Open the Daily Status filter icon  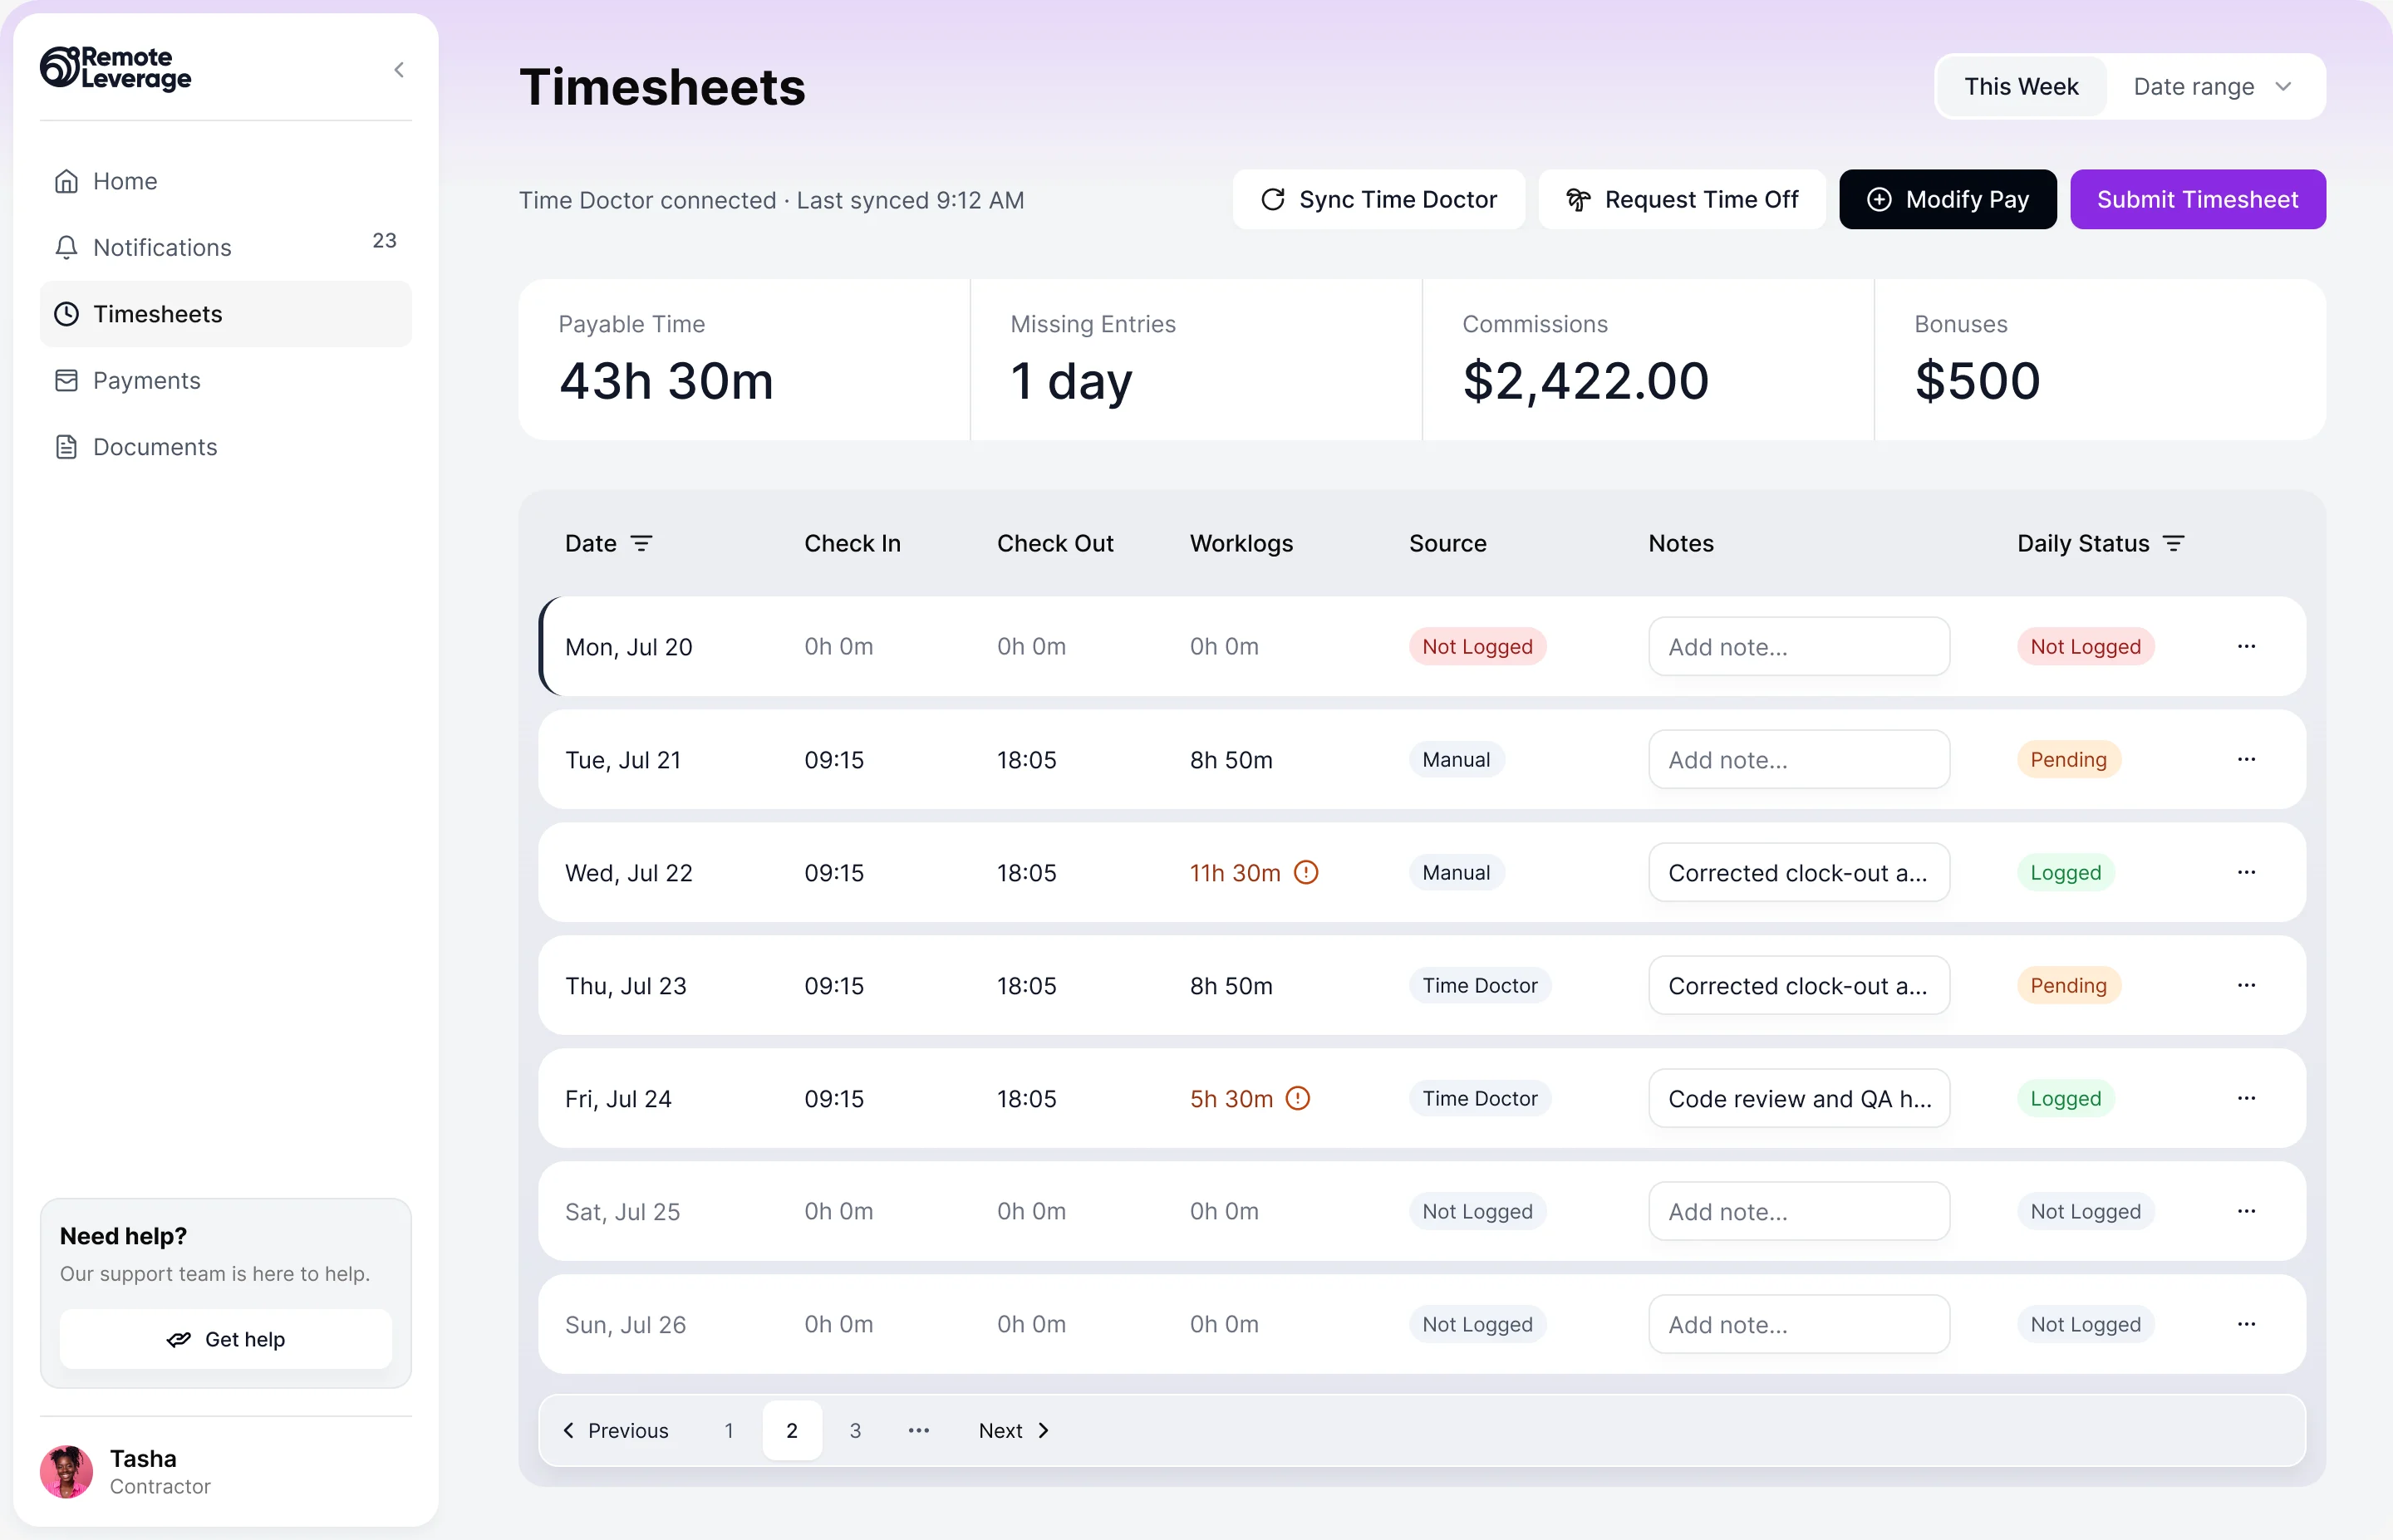point(2173,543)
